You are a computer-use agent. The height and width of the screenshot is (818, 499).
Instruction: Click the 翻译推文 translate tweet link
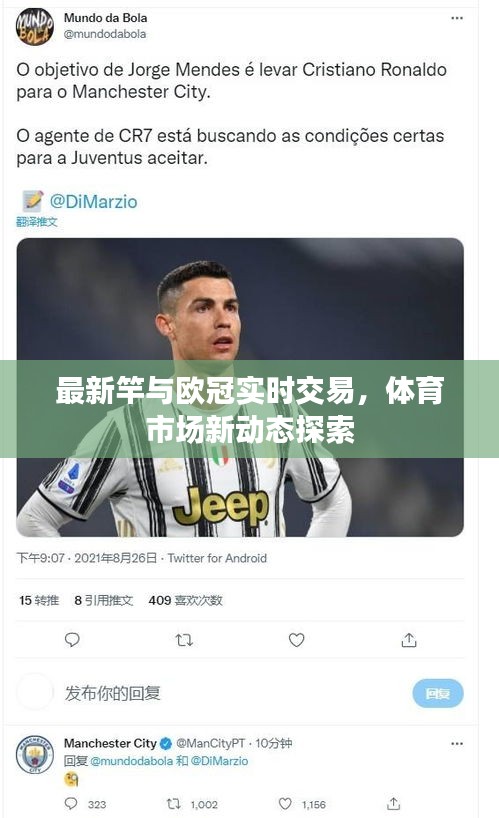point(36,222)
